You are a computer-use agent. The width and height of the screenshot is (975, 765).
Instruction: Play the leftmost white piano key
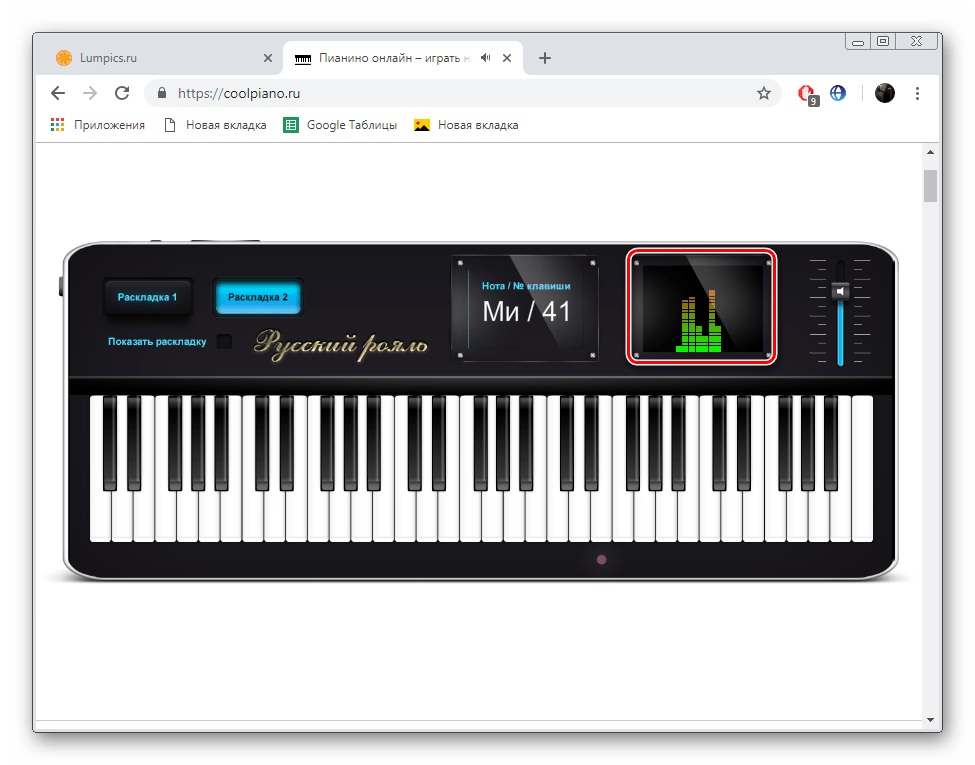[99, 516]
